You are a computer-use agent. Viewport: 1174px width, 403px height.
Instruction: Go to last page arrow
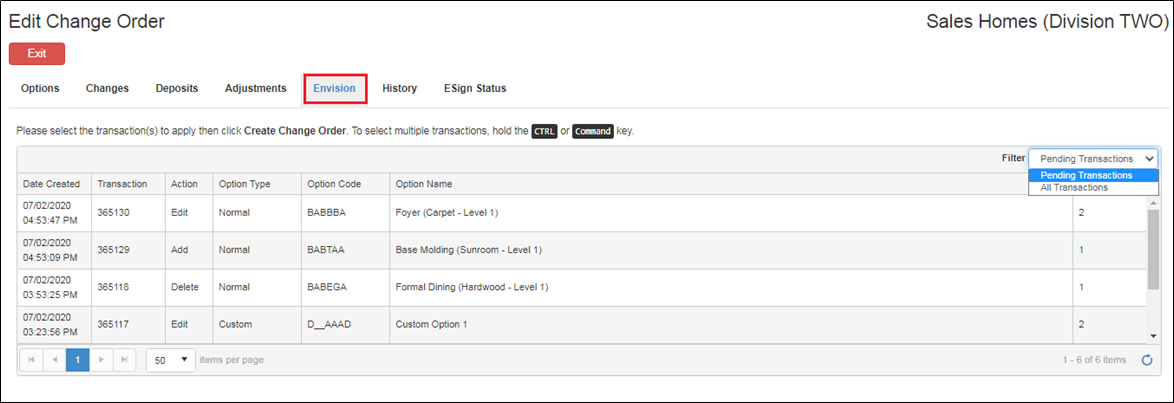point(124,360)
